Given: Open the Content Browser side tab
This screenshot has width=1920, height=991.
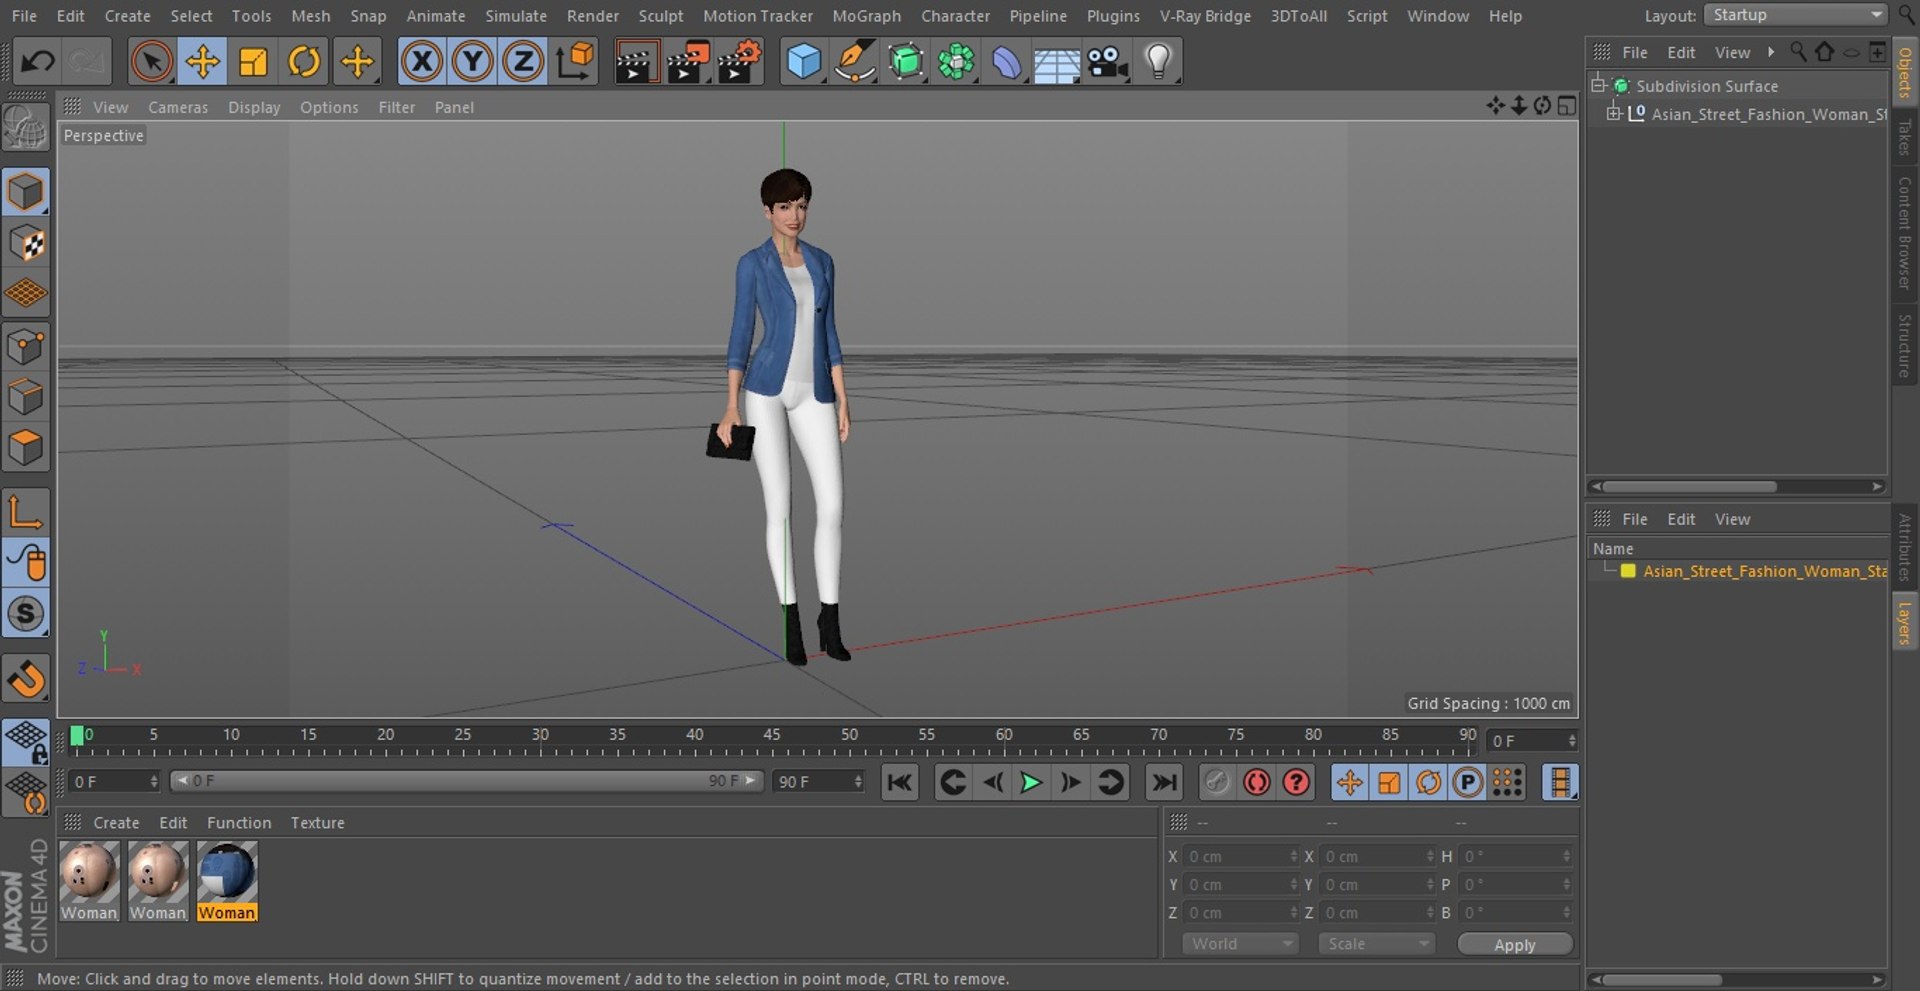Looking at the screenshot, I should [x=1905, y=233].
